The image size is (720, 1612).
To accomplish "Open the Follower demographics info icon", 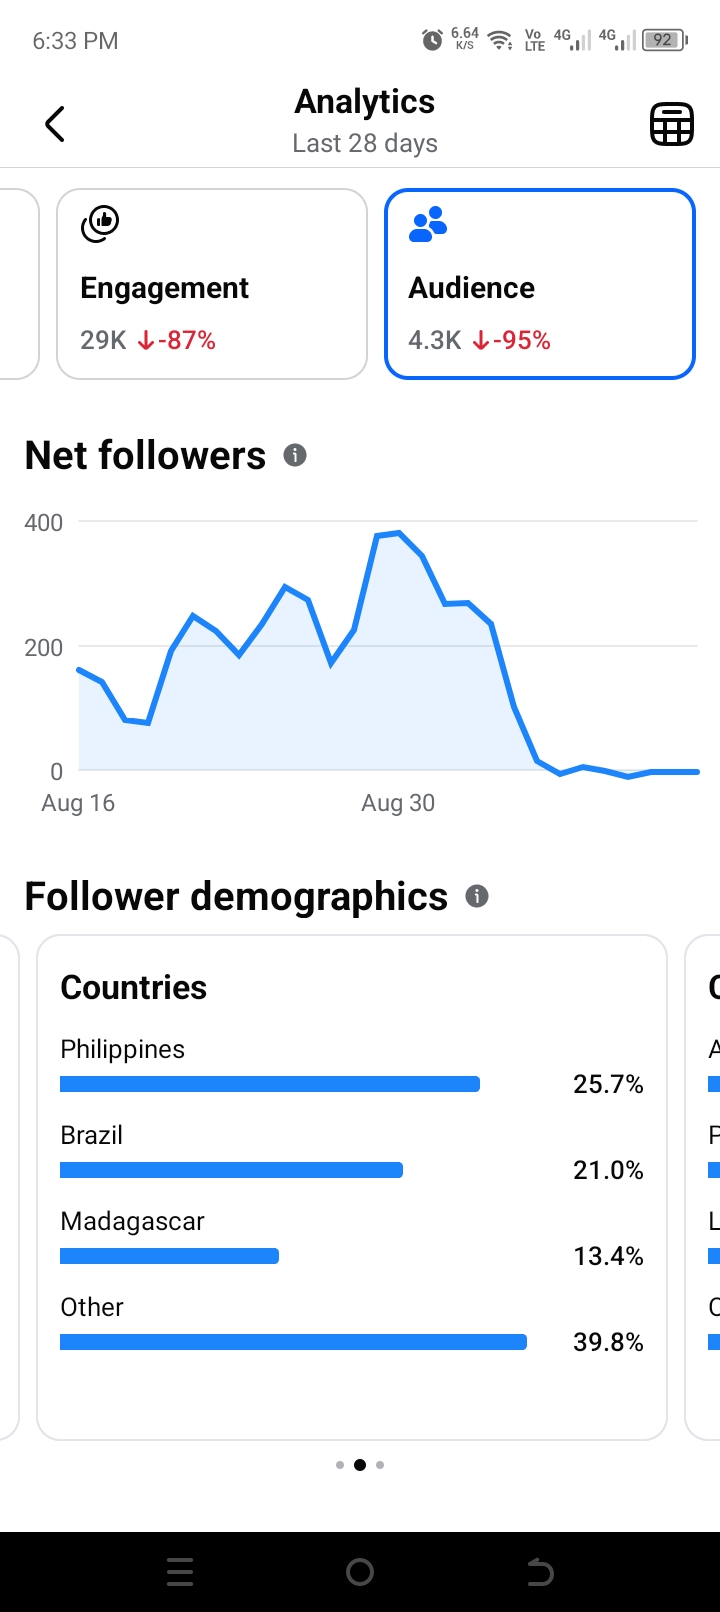I will point(477,896).
